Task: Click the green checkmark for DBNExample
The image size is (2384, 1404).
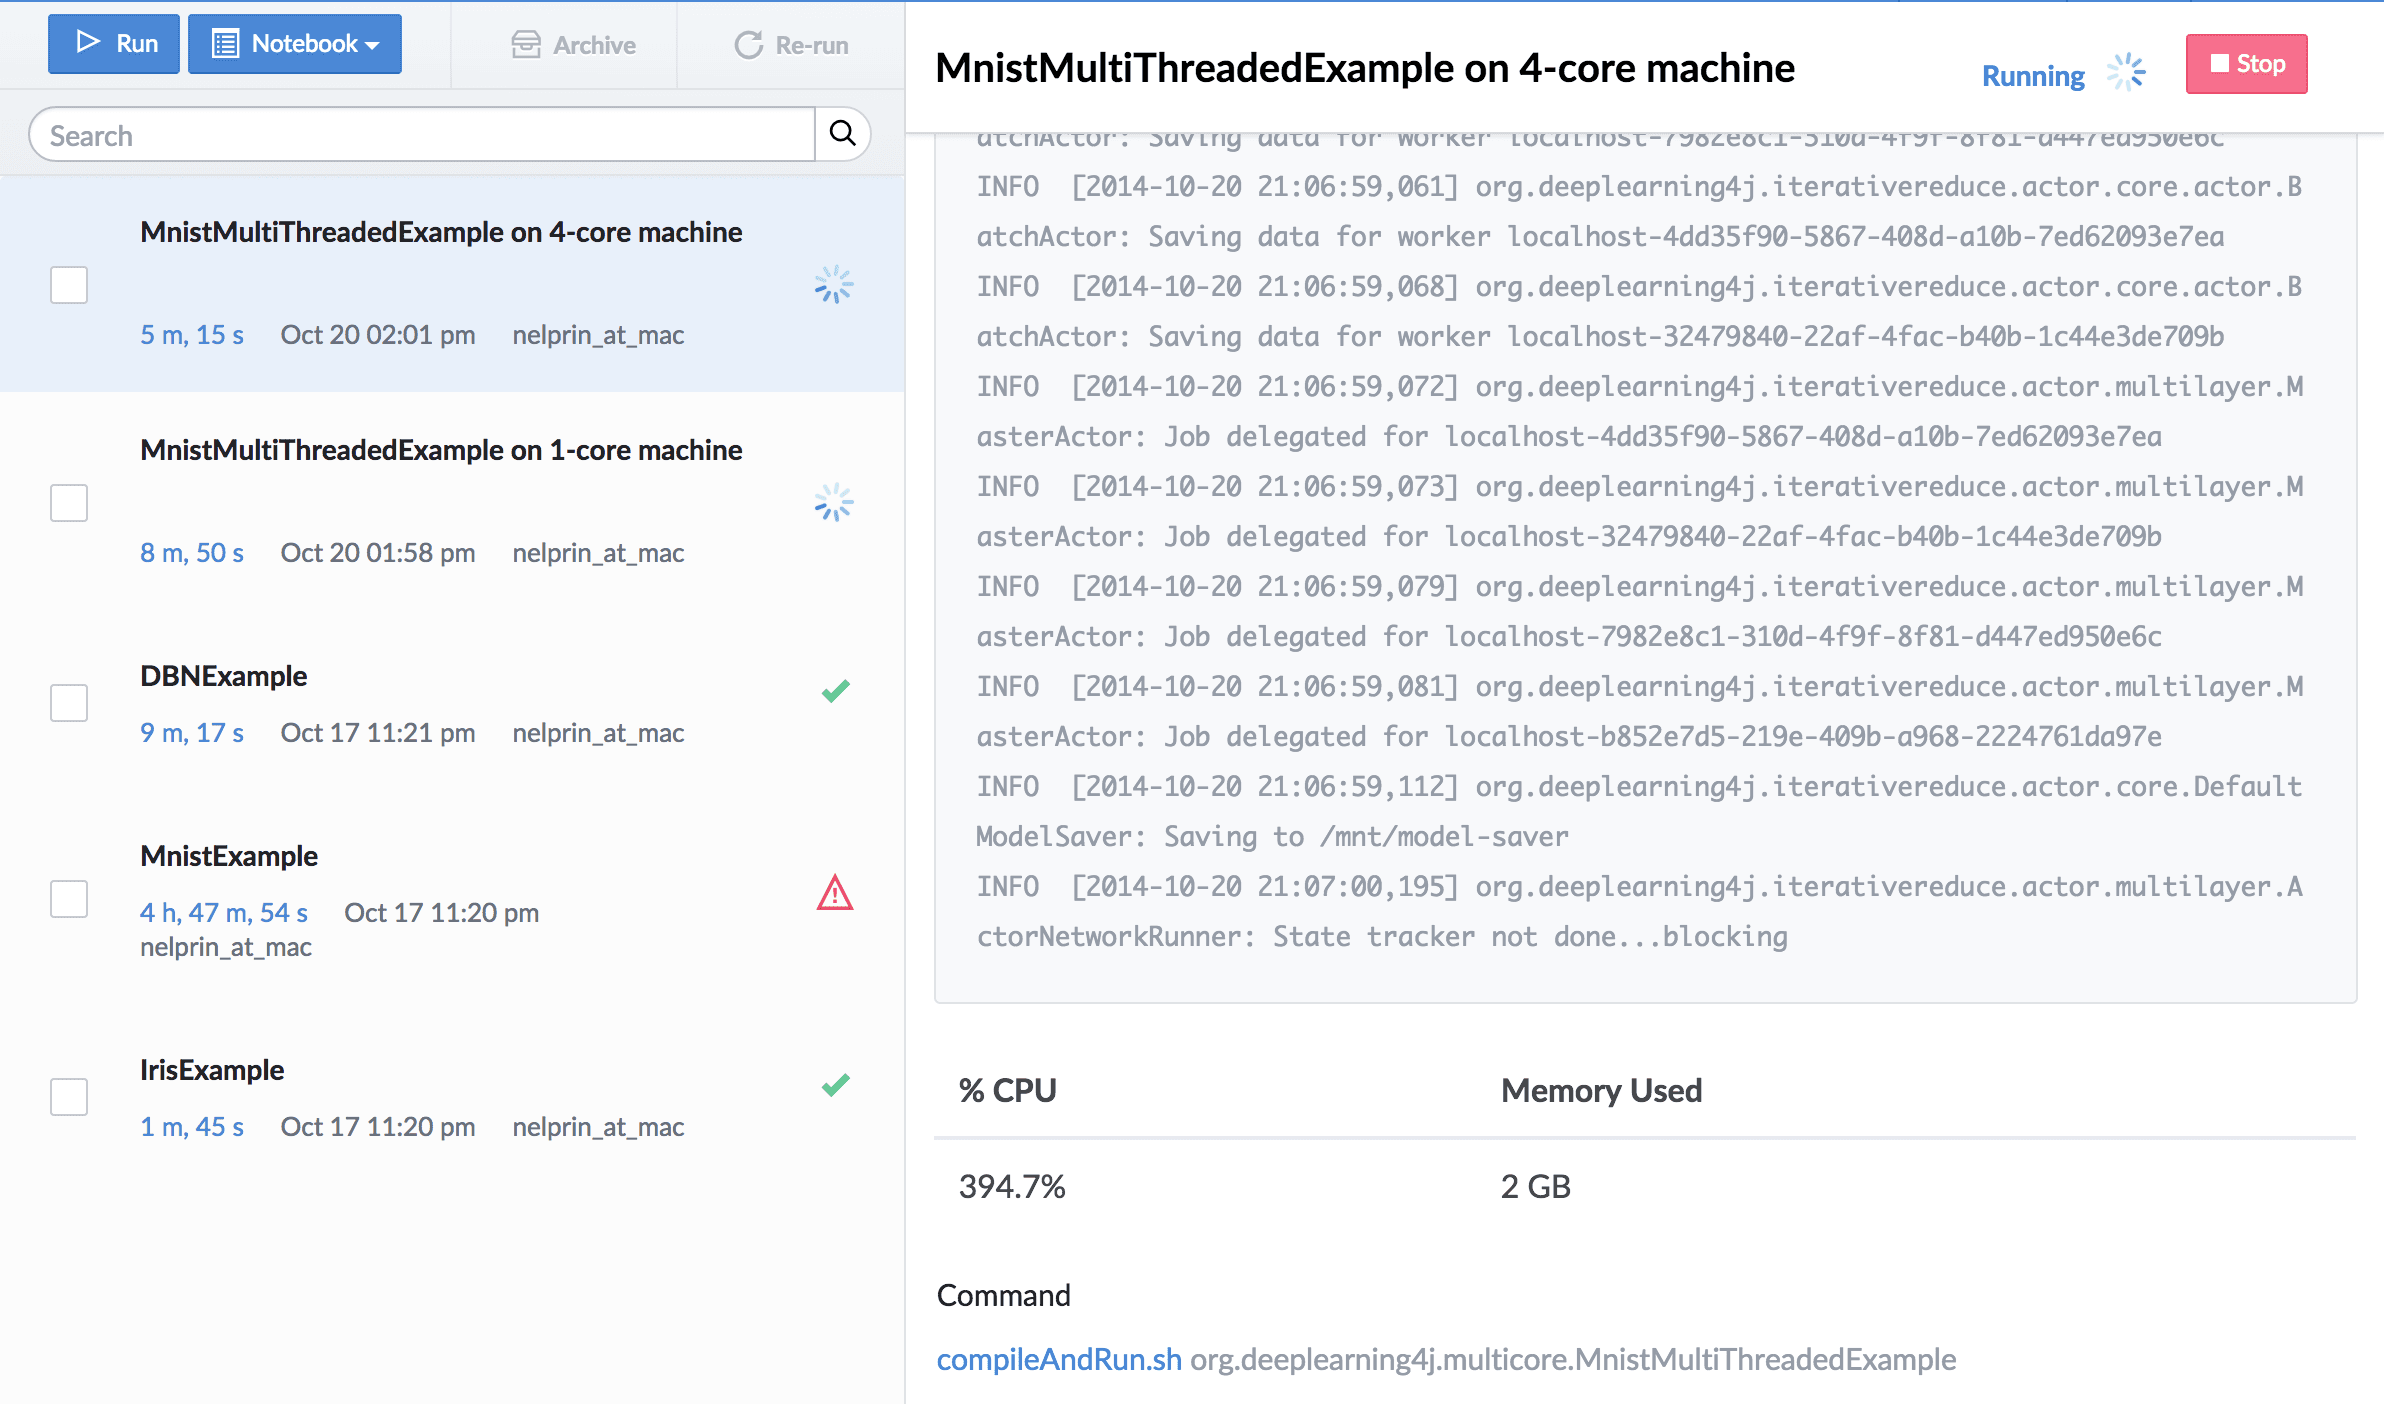Action: pyautogui.click(x=835, y=691)
